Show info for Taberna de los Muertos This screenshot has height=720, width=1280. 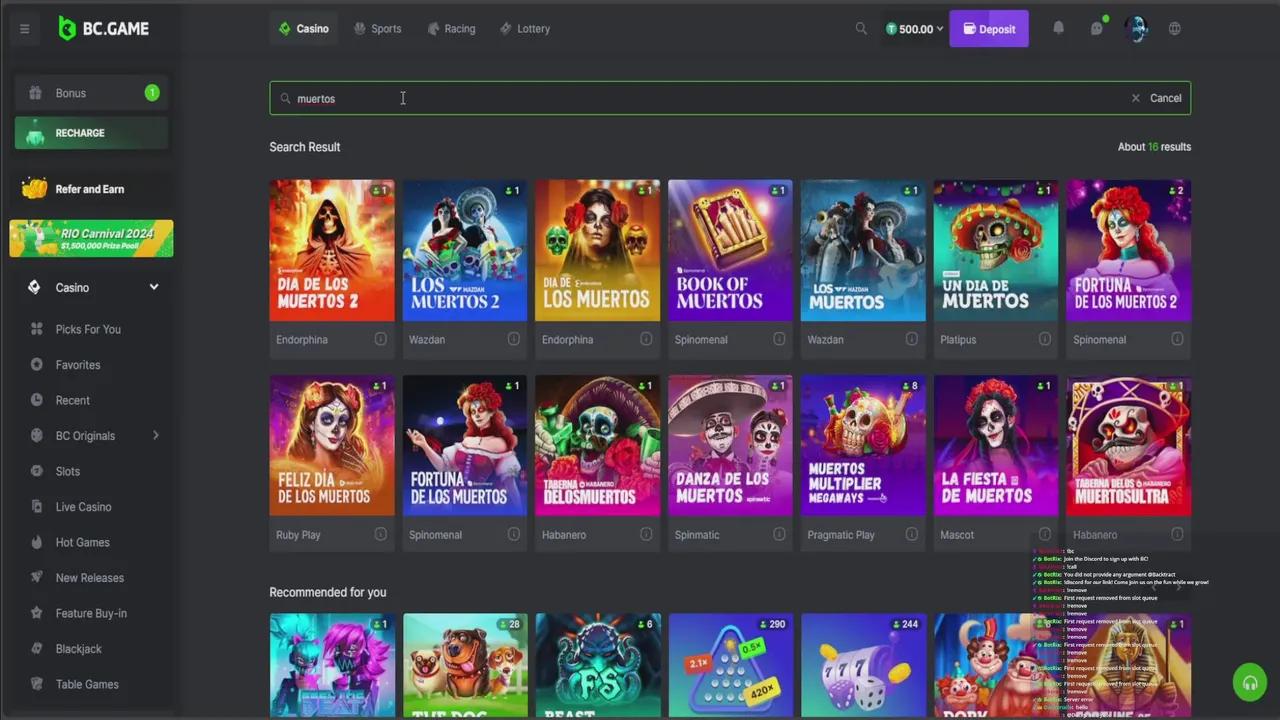tap(646, 534)
